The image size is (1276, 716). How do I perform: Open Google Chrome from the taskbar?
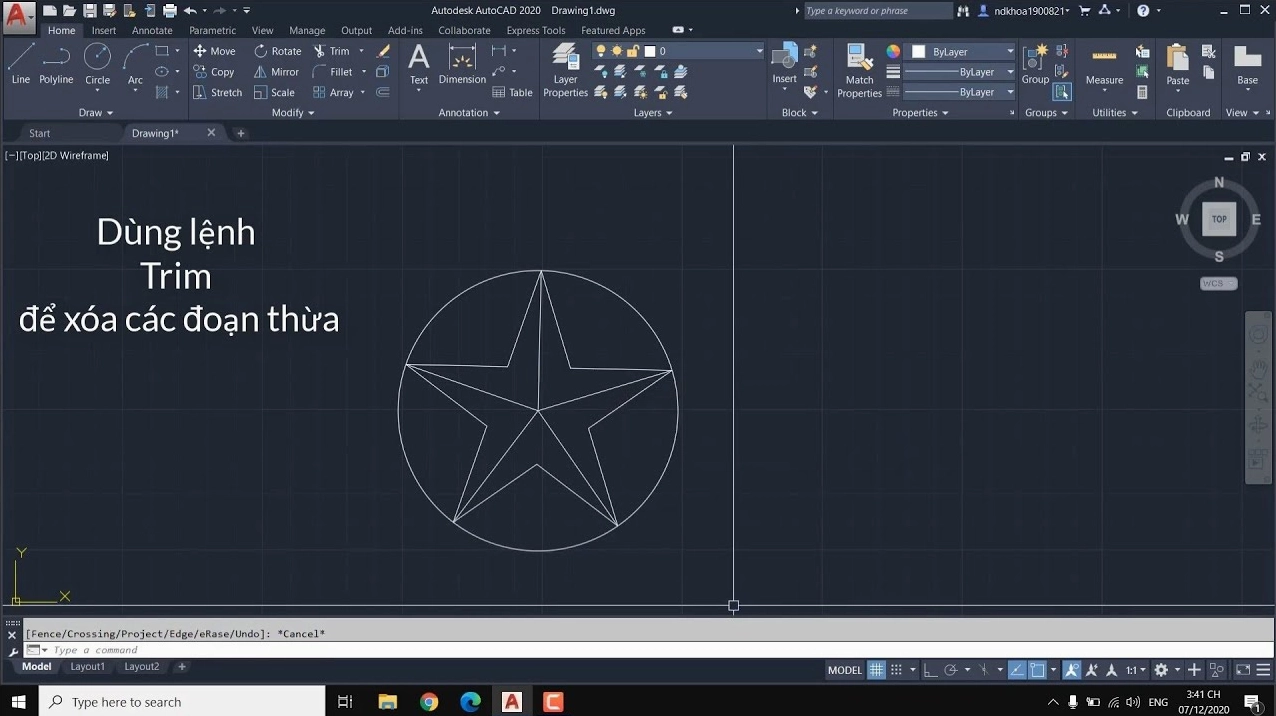[429, 702]
